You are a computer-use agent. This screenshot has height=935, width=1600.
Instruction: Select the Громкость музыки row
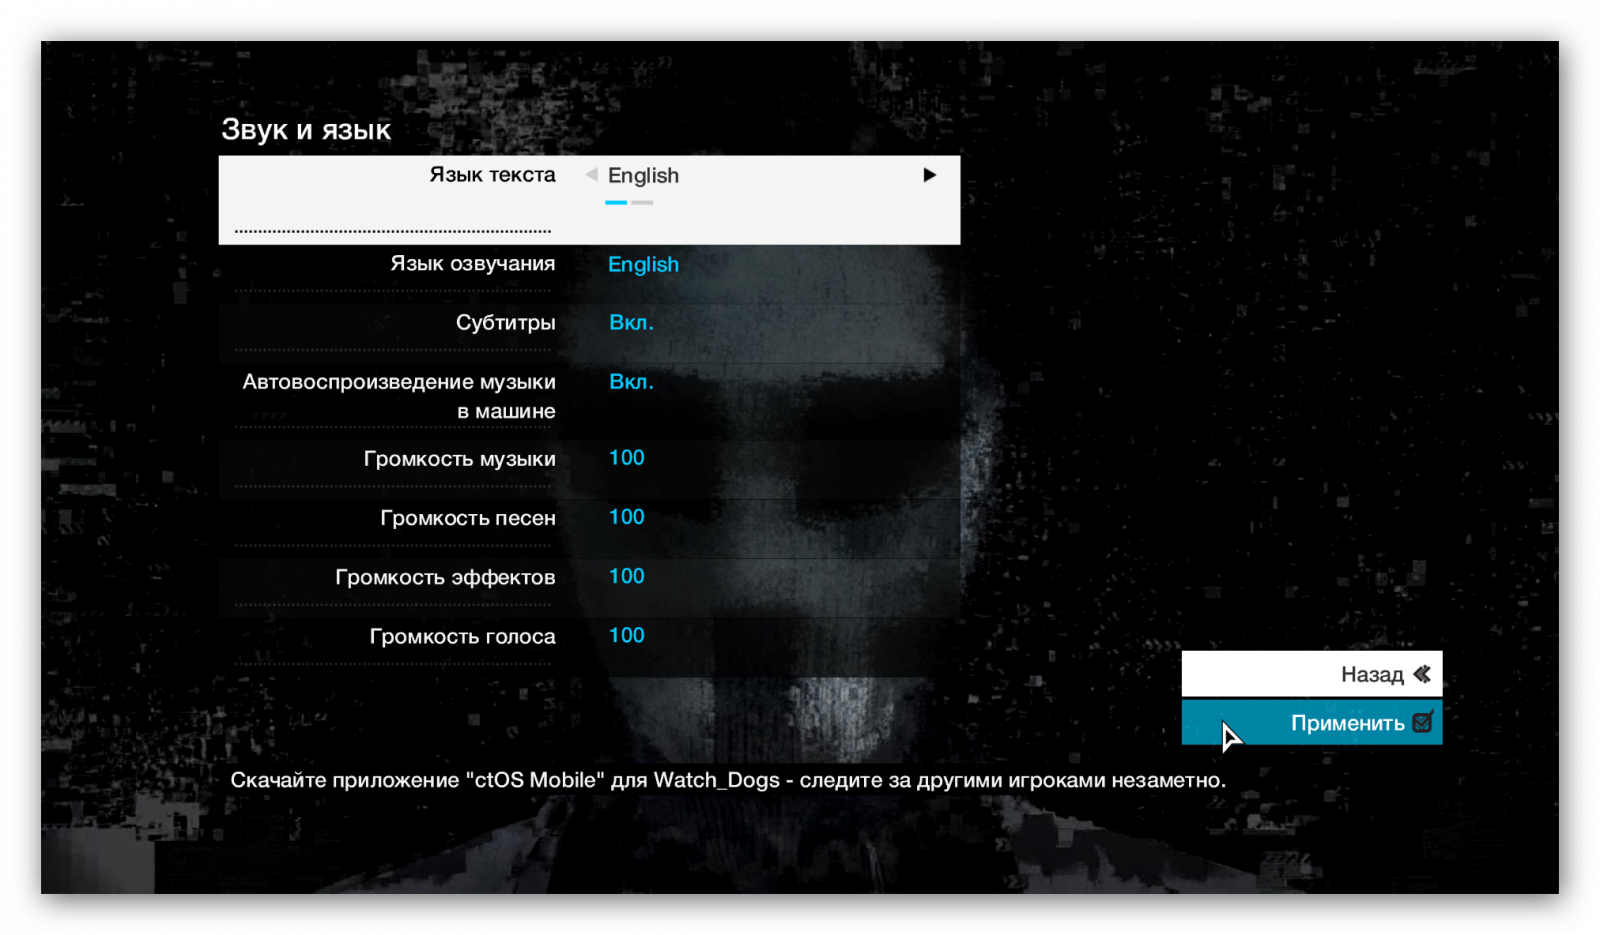589,469
